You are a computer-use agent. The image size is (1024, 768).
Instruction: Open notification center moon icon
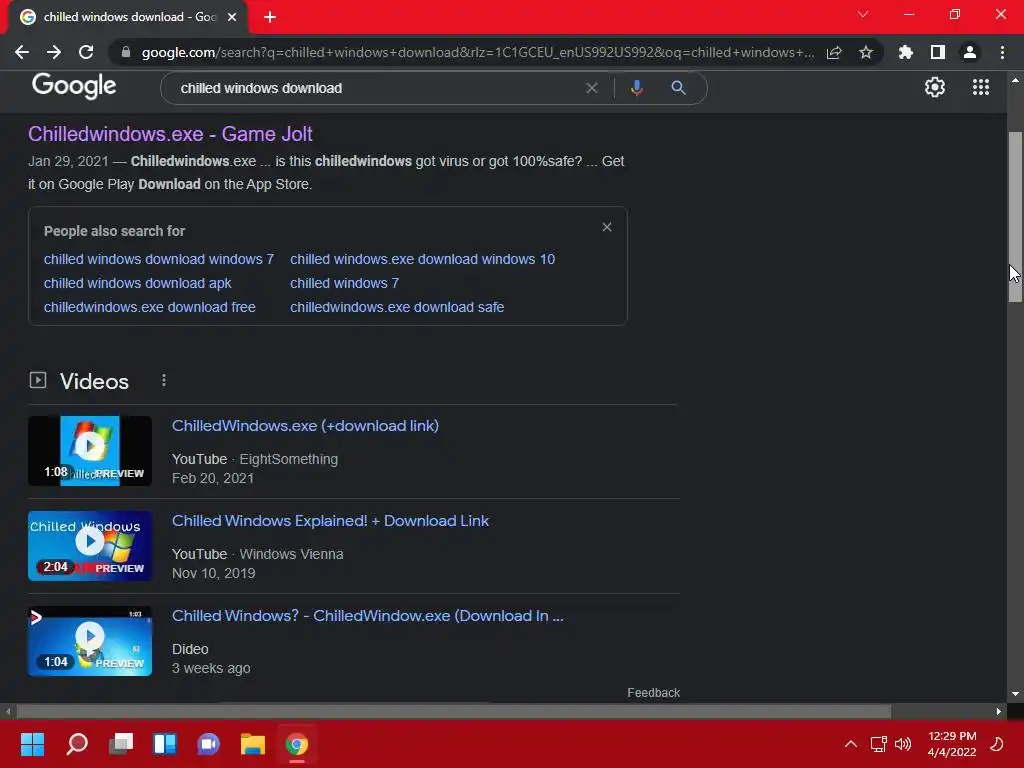pos(997,744)
